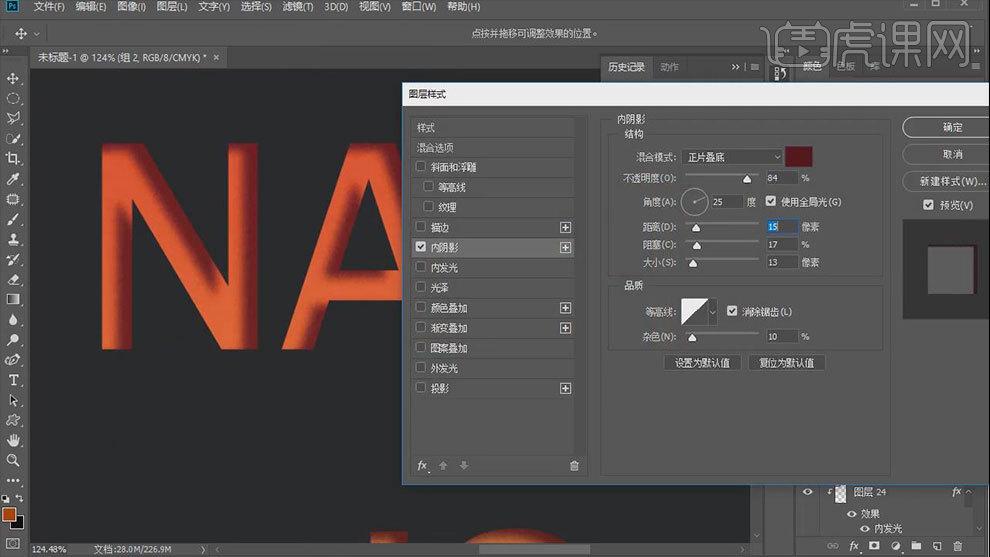The width and height of the screenshot is (990, 557).
Task: Open the 图像 menu
Action: tap(131, 6)
